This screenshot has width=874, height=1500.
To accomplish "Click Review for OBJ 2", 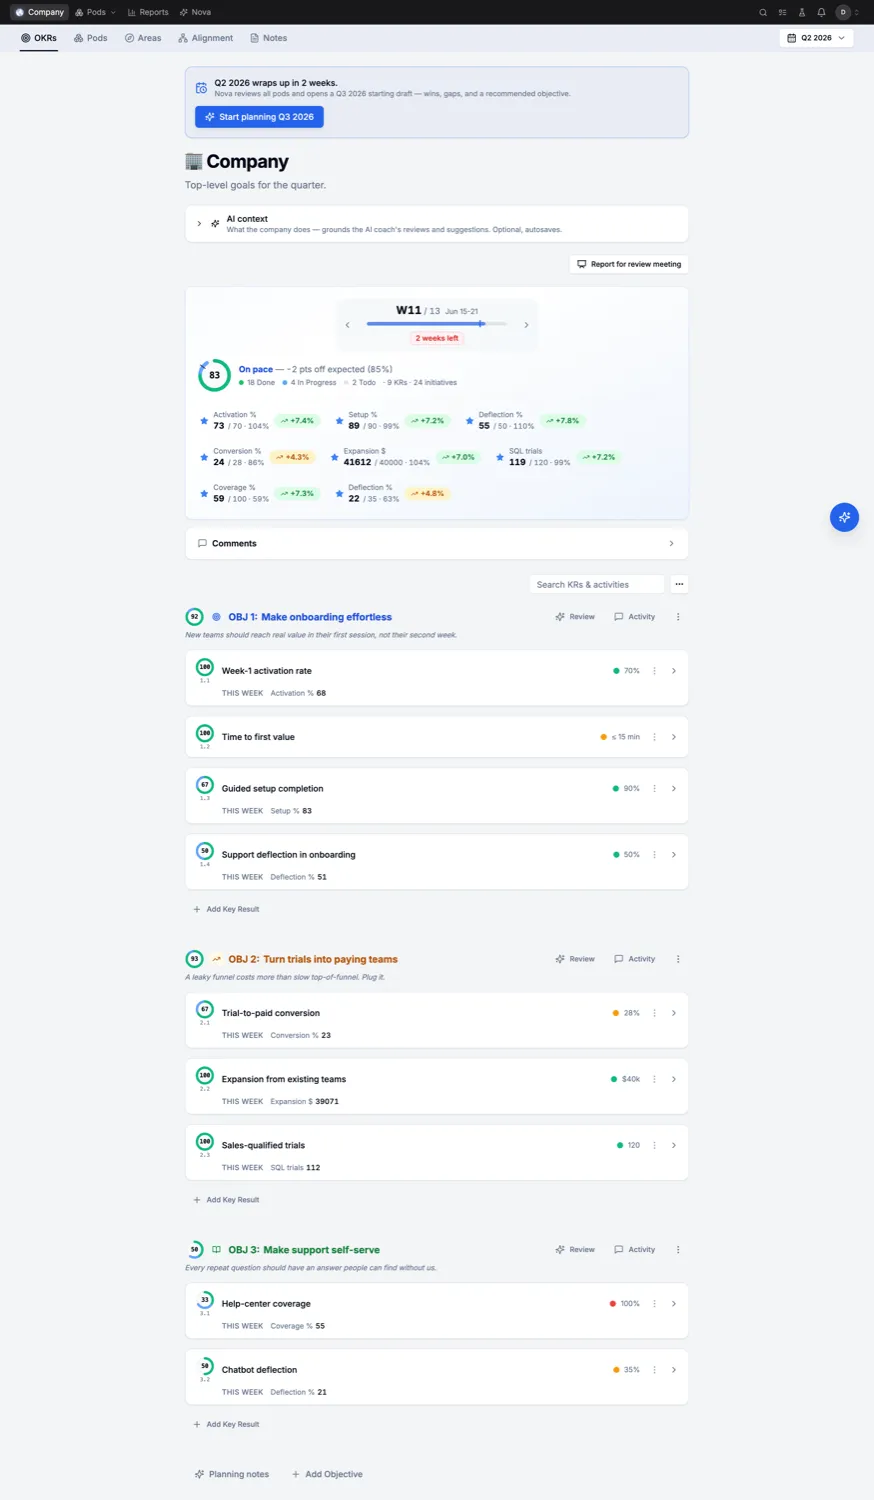I will [x=575, y=959].
